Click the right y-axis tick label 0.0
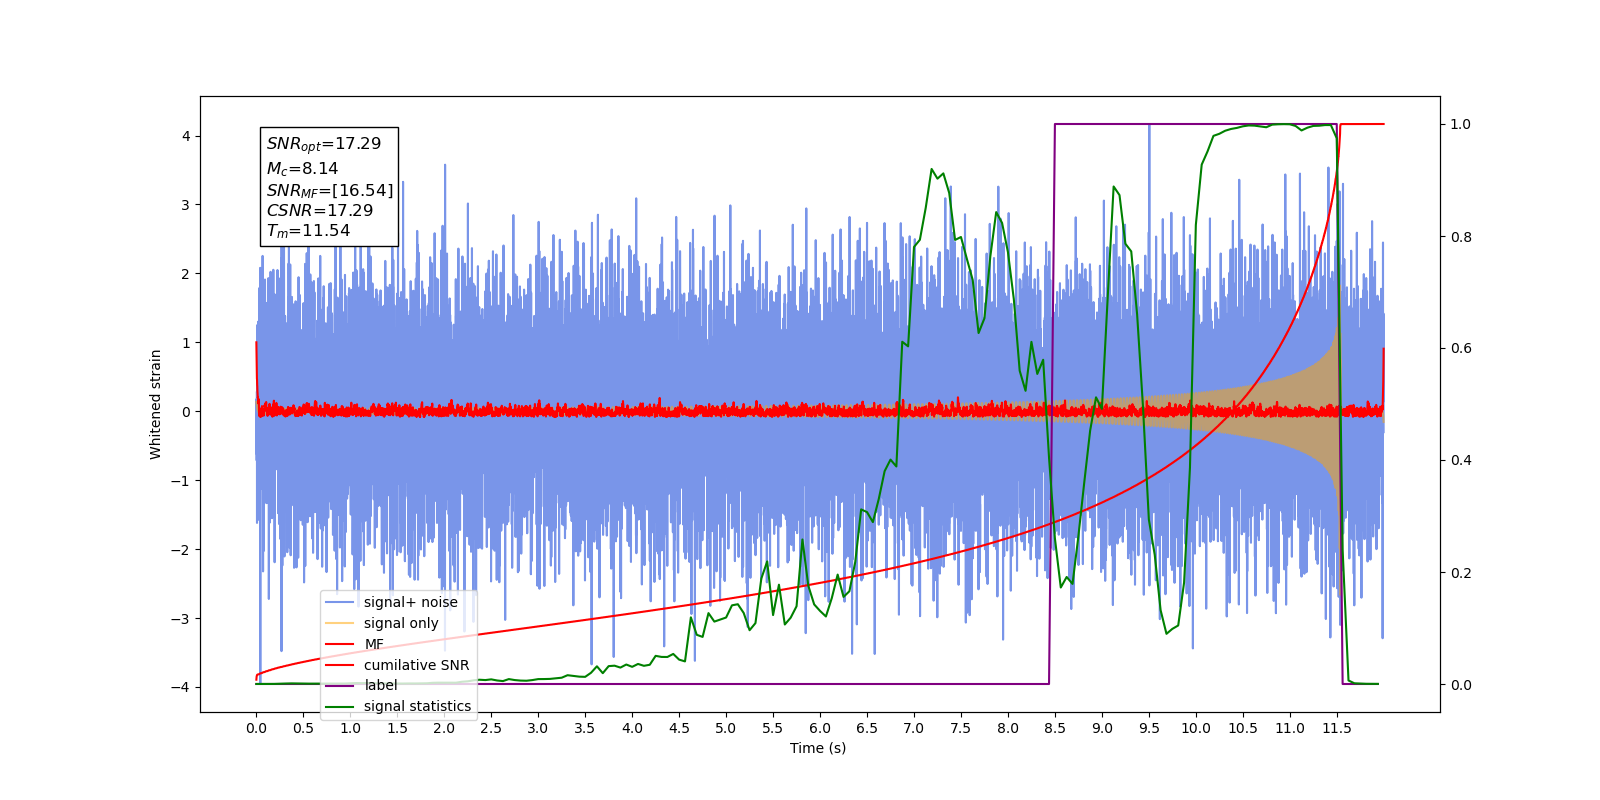 pos(1461,685)
